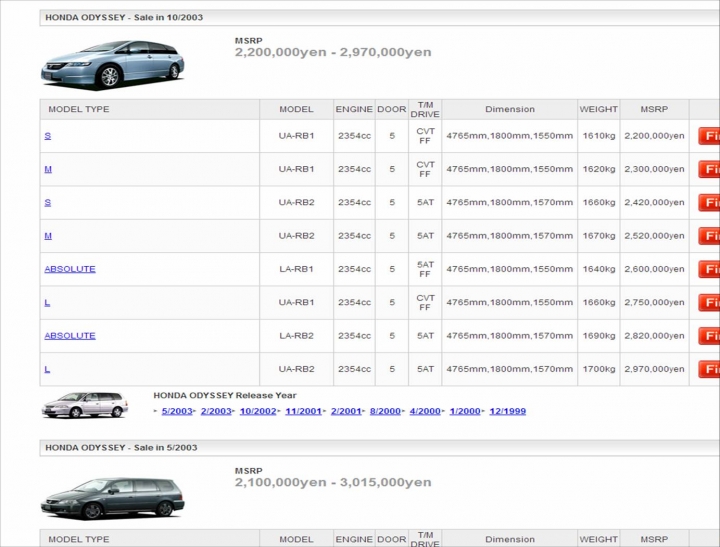Go to the 2/2001 release year link

pos(346,411)
